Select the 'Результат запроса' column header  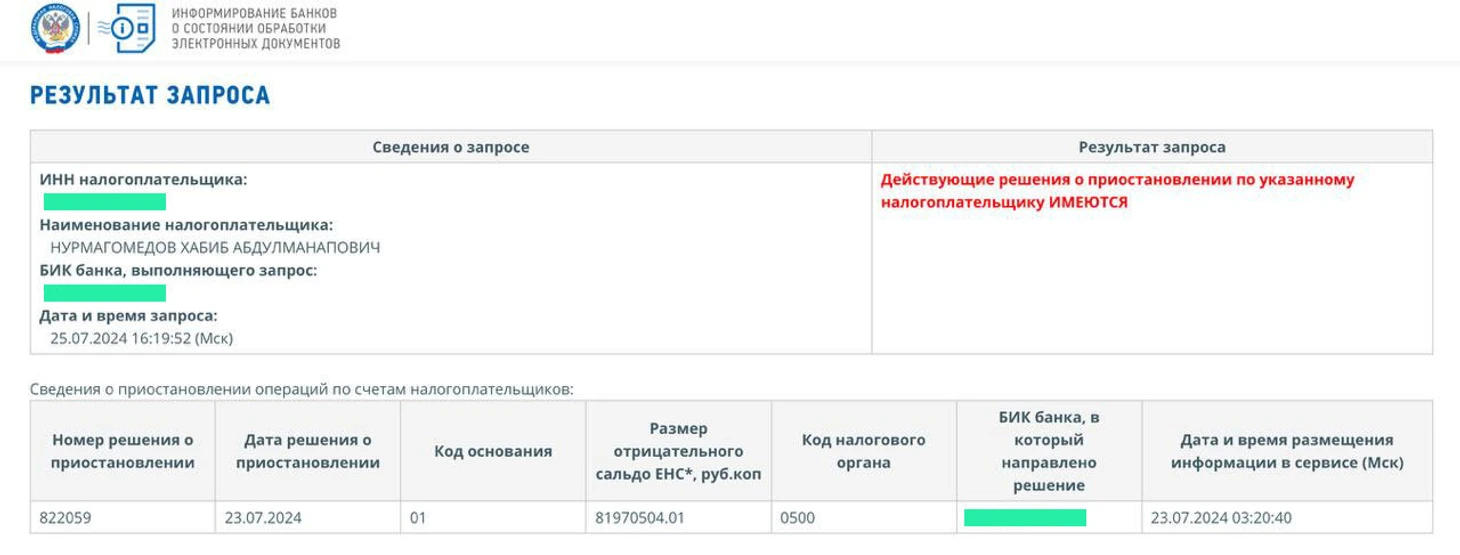1152,147
